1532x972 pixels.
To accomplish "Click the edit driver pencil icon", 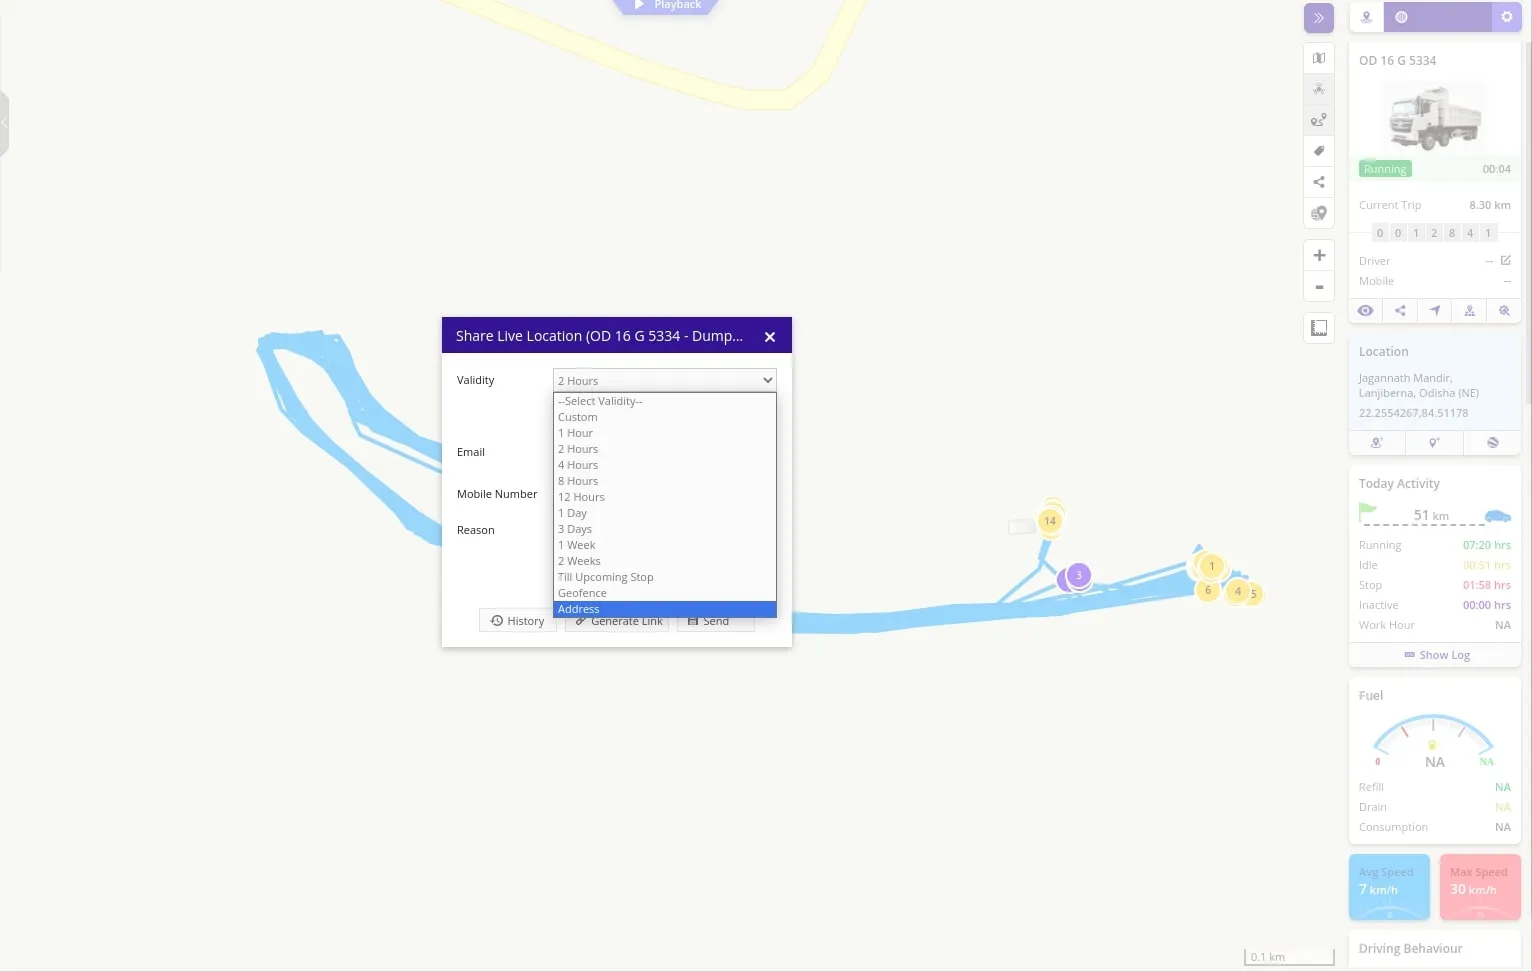I will (x=1505, y=261).
